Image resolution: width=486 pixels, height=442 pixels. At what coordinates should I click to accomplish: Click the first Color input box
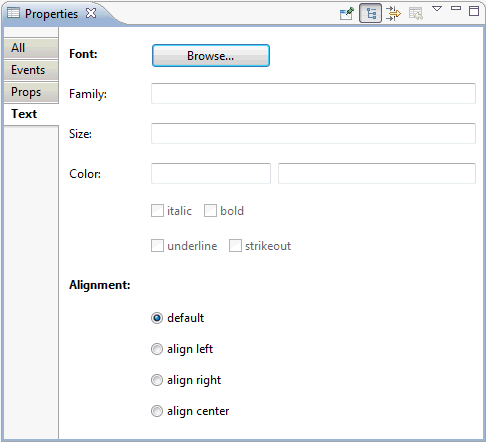[211, 173]
